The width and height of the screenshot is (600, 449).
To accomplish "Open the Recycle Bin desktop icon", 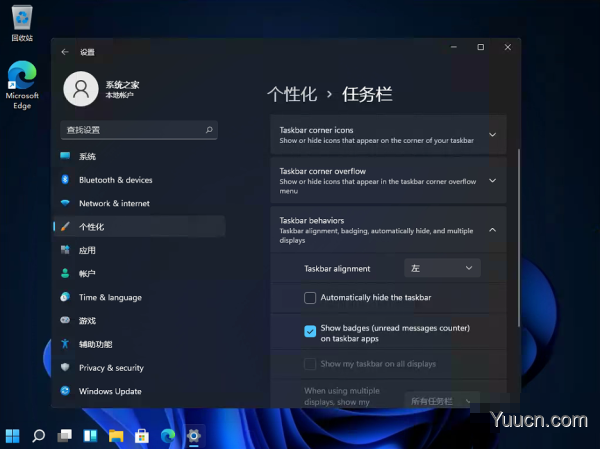I will (x=22, y=23).
